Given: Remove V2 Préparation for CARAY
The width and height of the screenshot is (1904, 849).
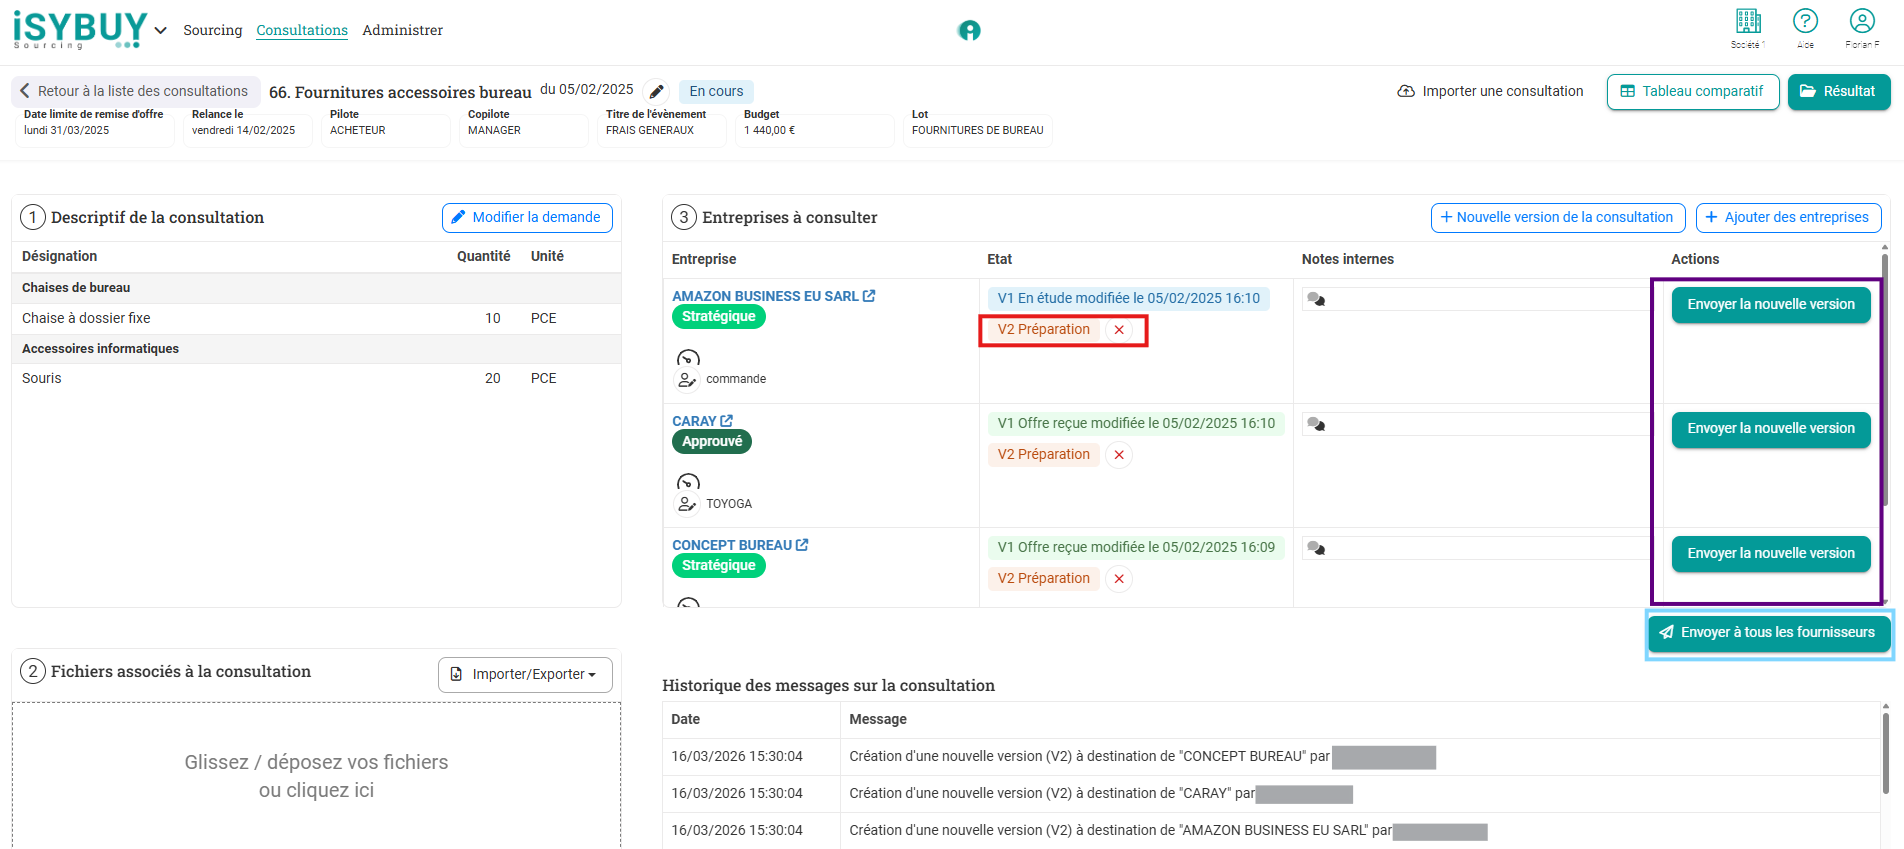Looking at the screenshot, I should tap(1119, 455).
